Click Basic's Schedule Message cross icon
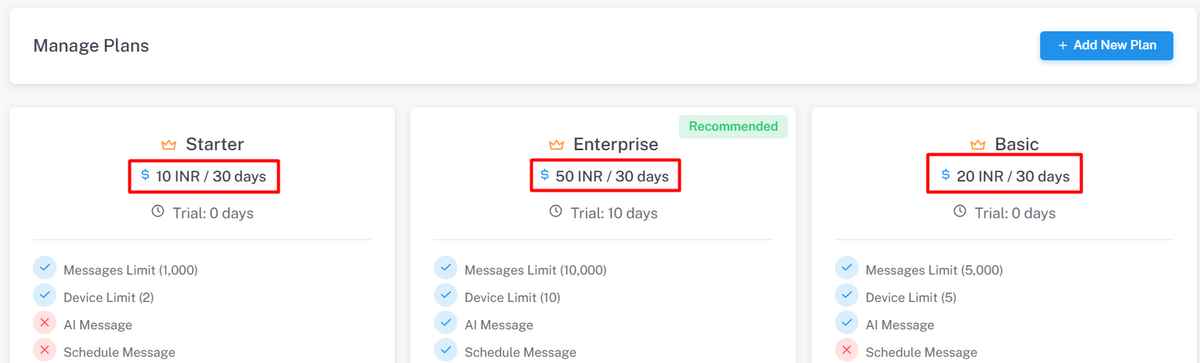The image size is (1200, 363). coord(846,350)
